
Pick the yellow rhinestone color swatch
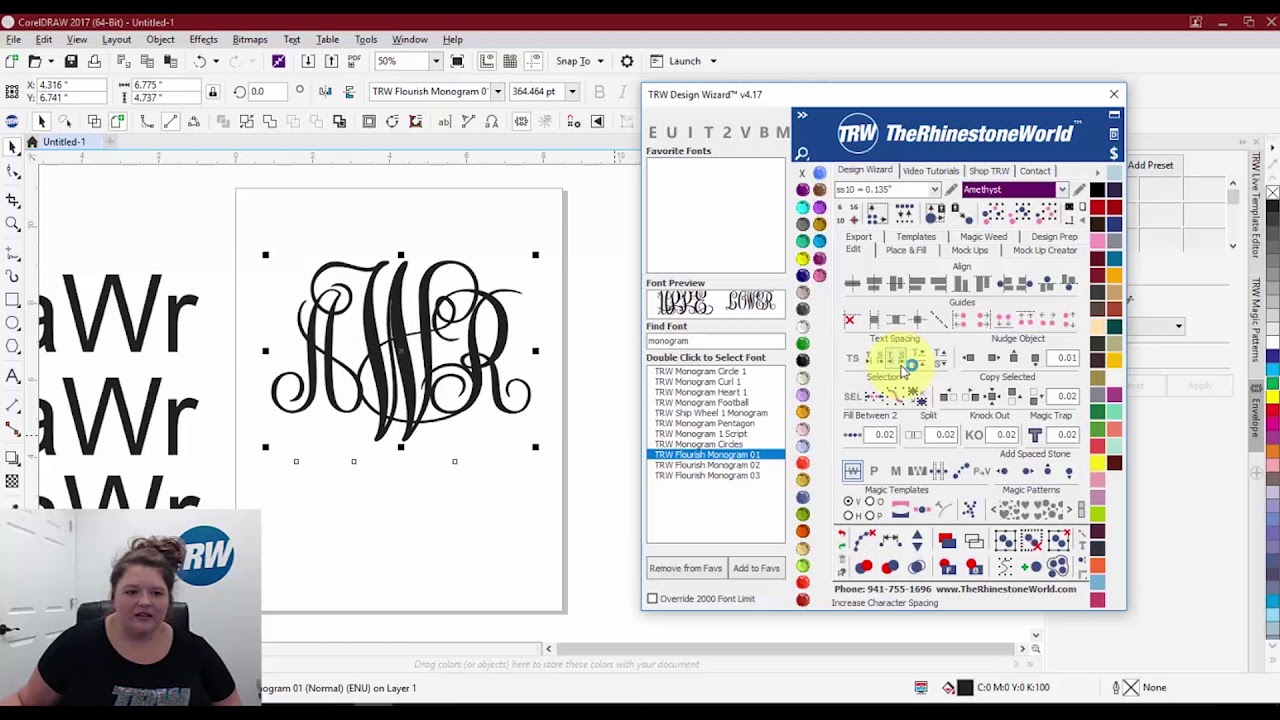pyautogui.click(x=802, y=259)
